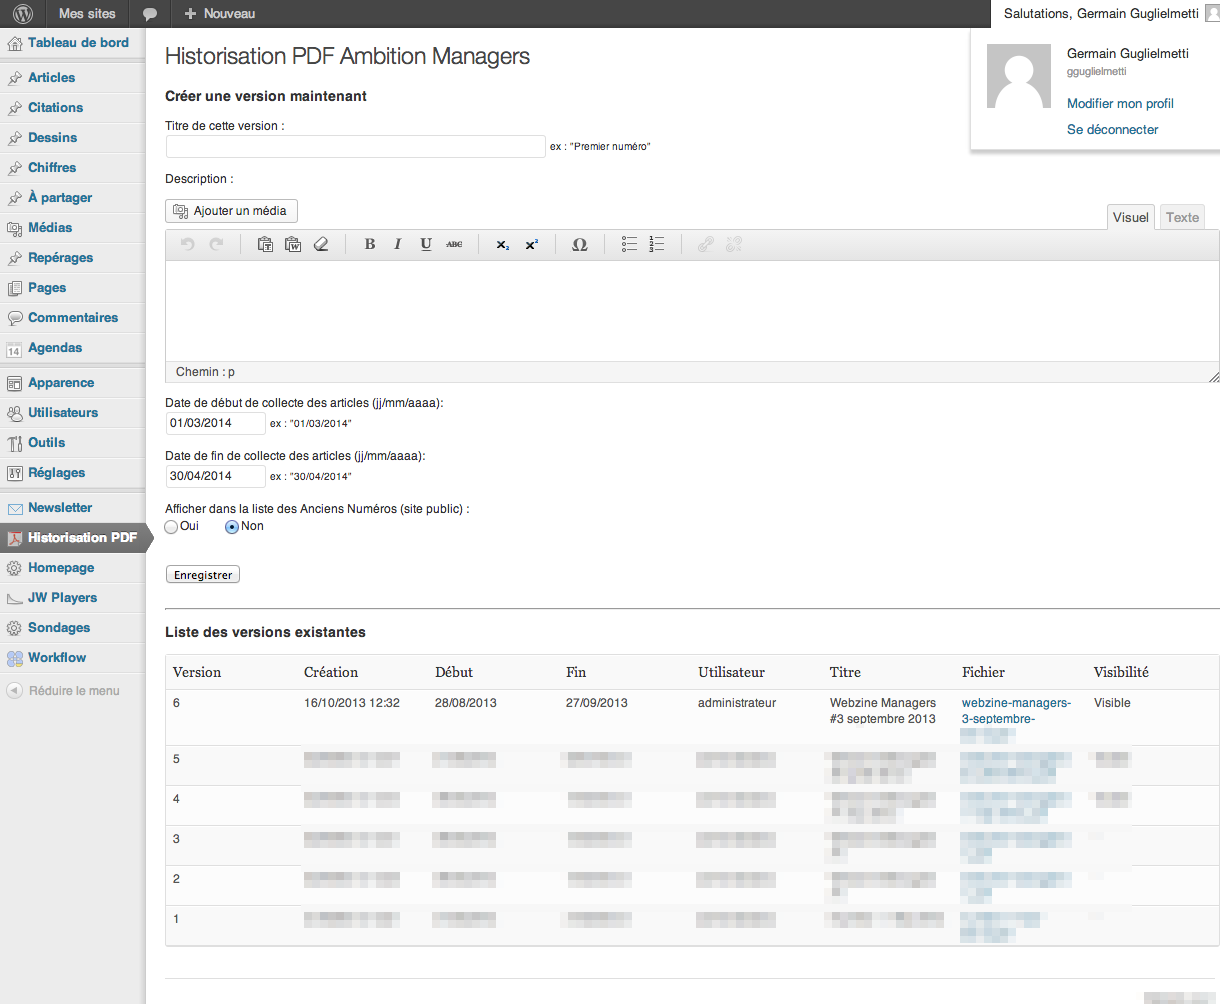This screenshot has width=1220, height=1004.
Task: Click the date de fin field 30/04/2014
Action: pos(216,476)
